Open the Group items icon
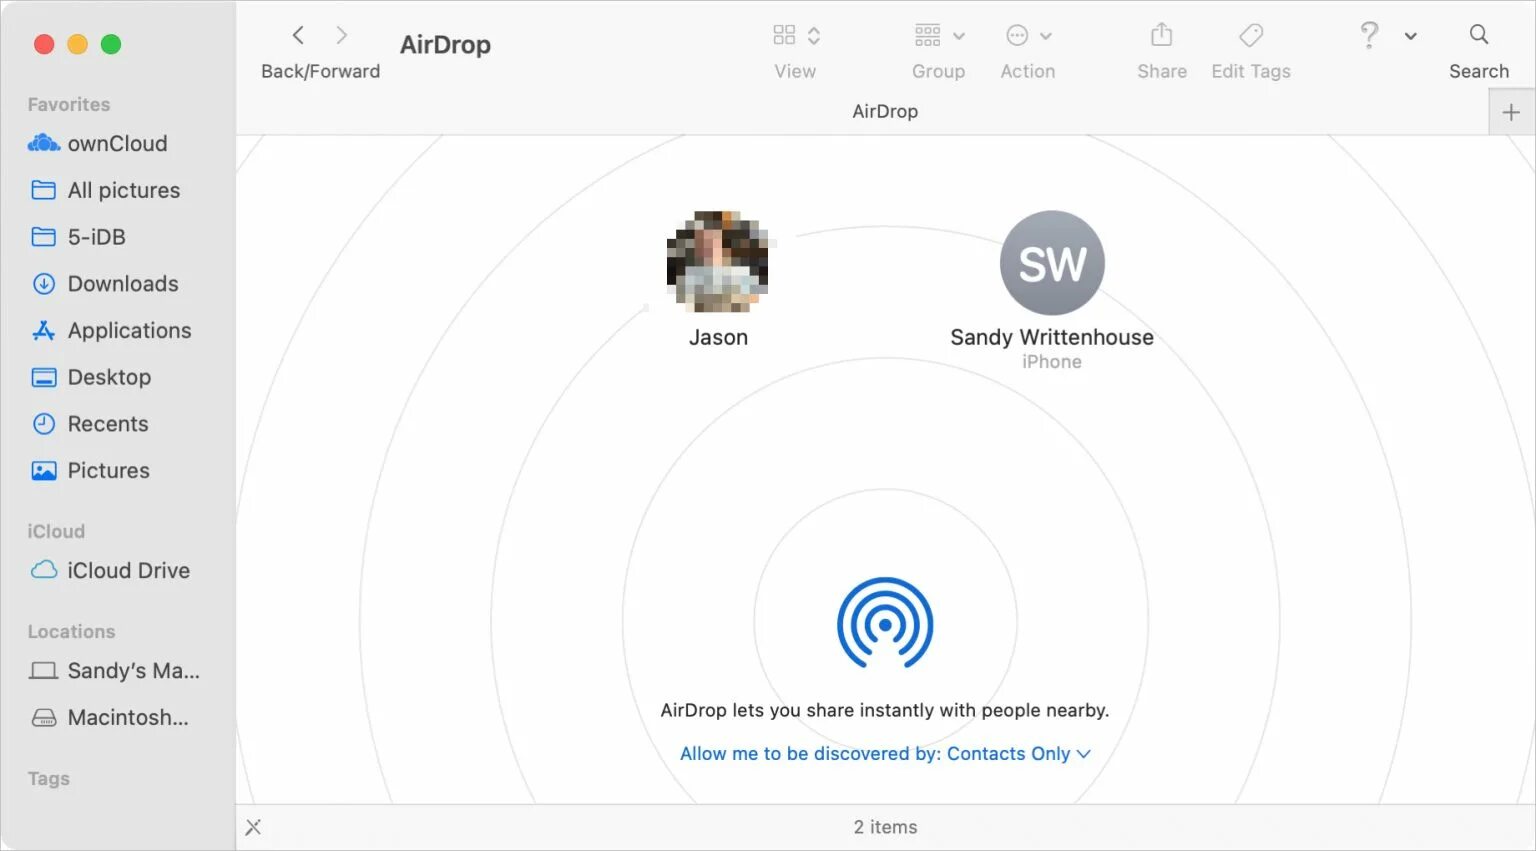The image size is (1536, 851). coord(927,35)
